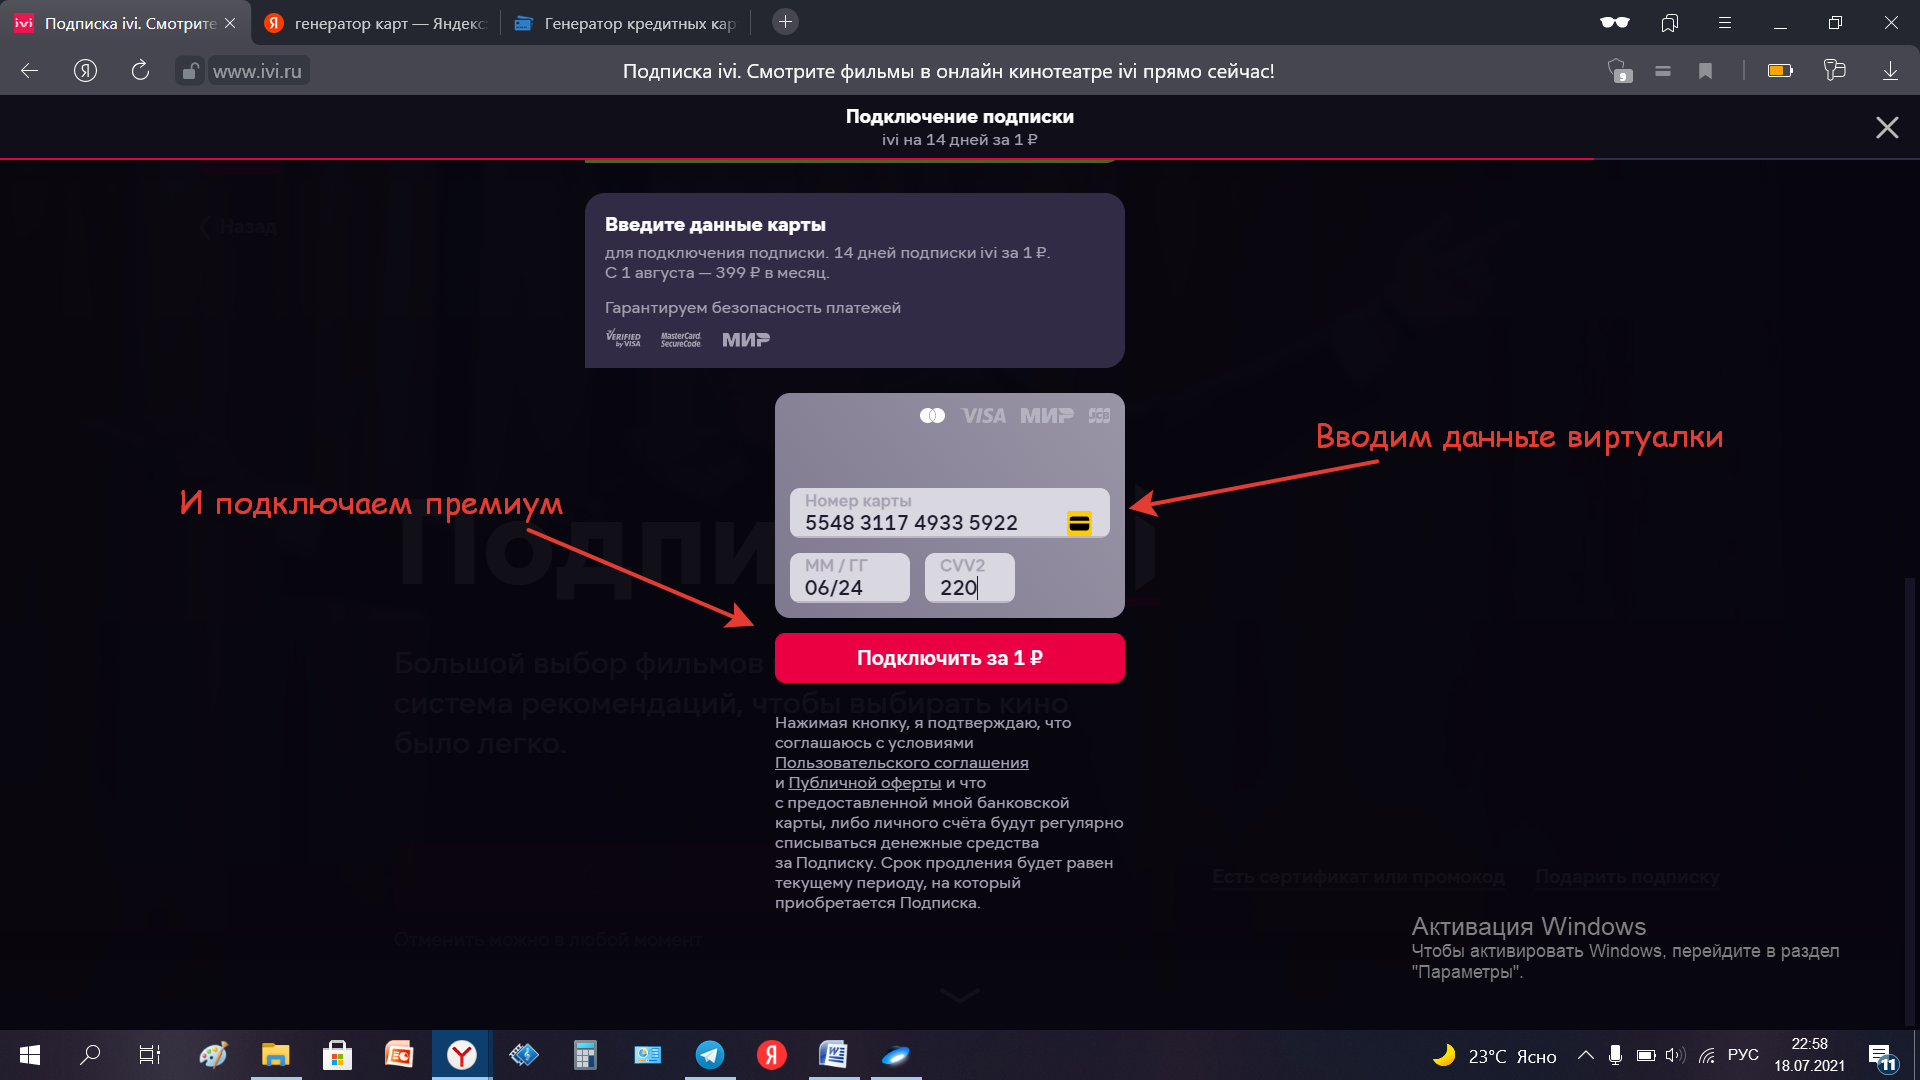Open the browser hamburger menu
1920x1080 pixels.
[x=1725, y=22]
